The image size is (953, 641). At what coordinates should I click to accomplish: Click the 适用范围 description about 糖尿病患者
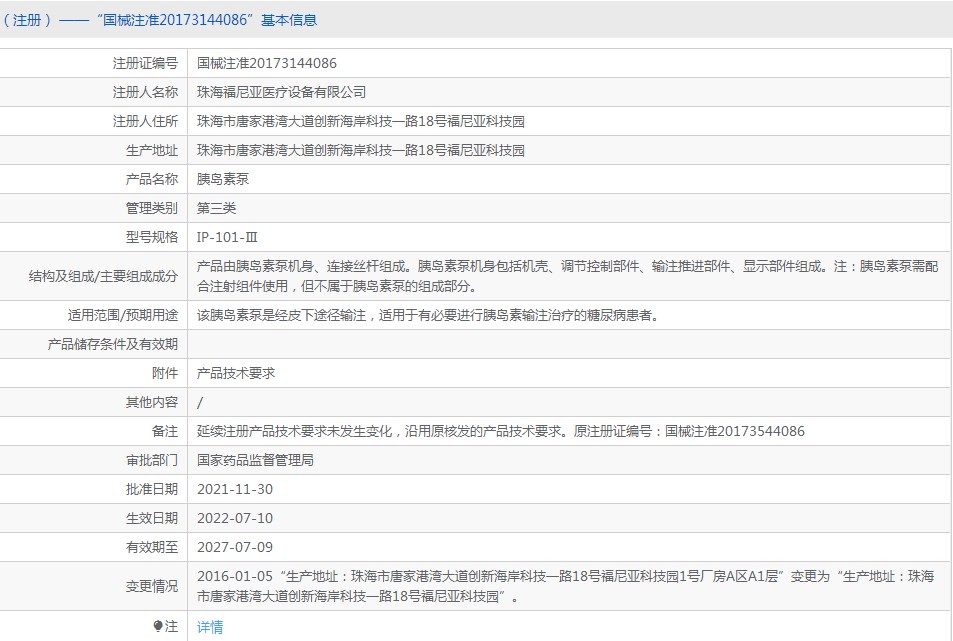[428, 315]
